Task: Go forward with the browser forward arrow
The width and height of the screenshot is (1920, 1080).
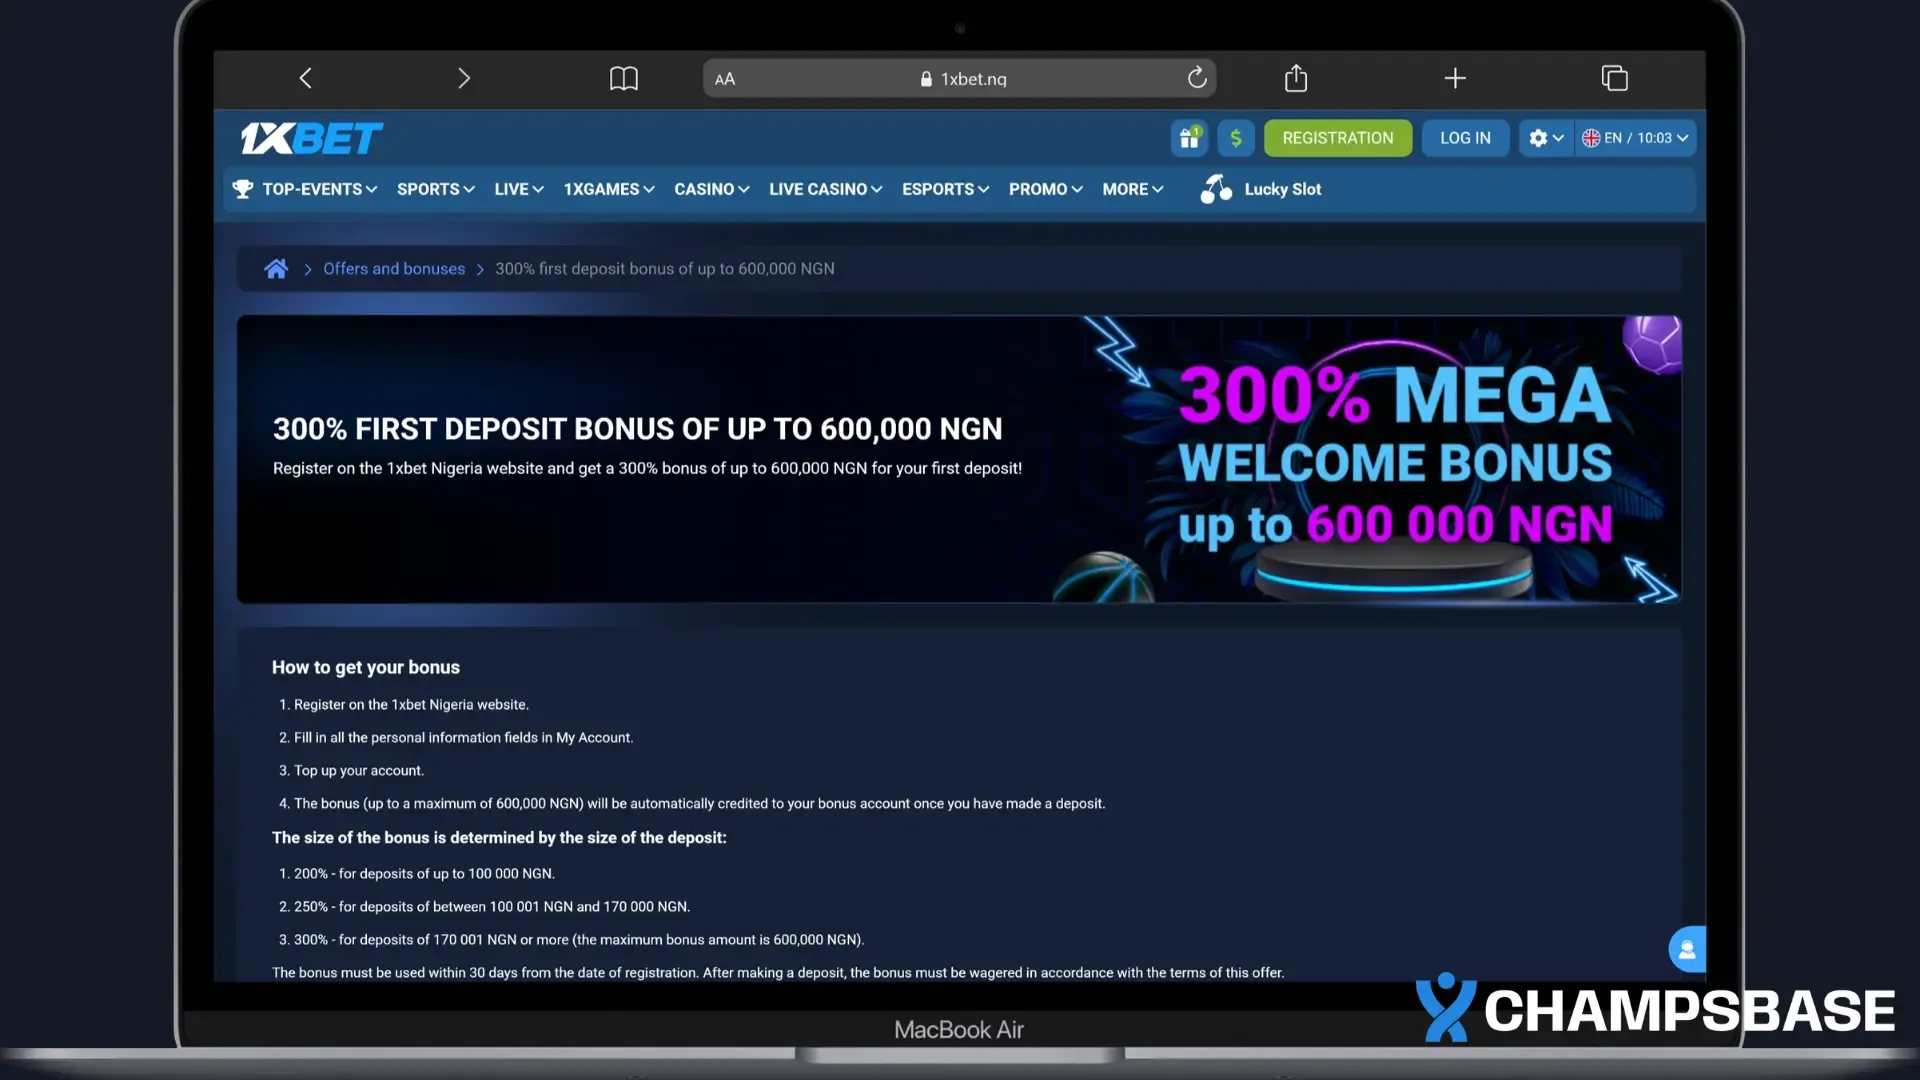Action: [x=464, y=78]
